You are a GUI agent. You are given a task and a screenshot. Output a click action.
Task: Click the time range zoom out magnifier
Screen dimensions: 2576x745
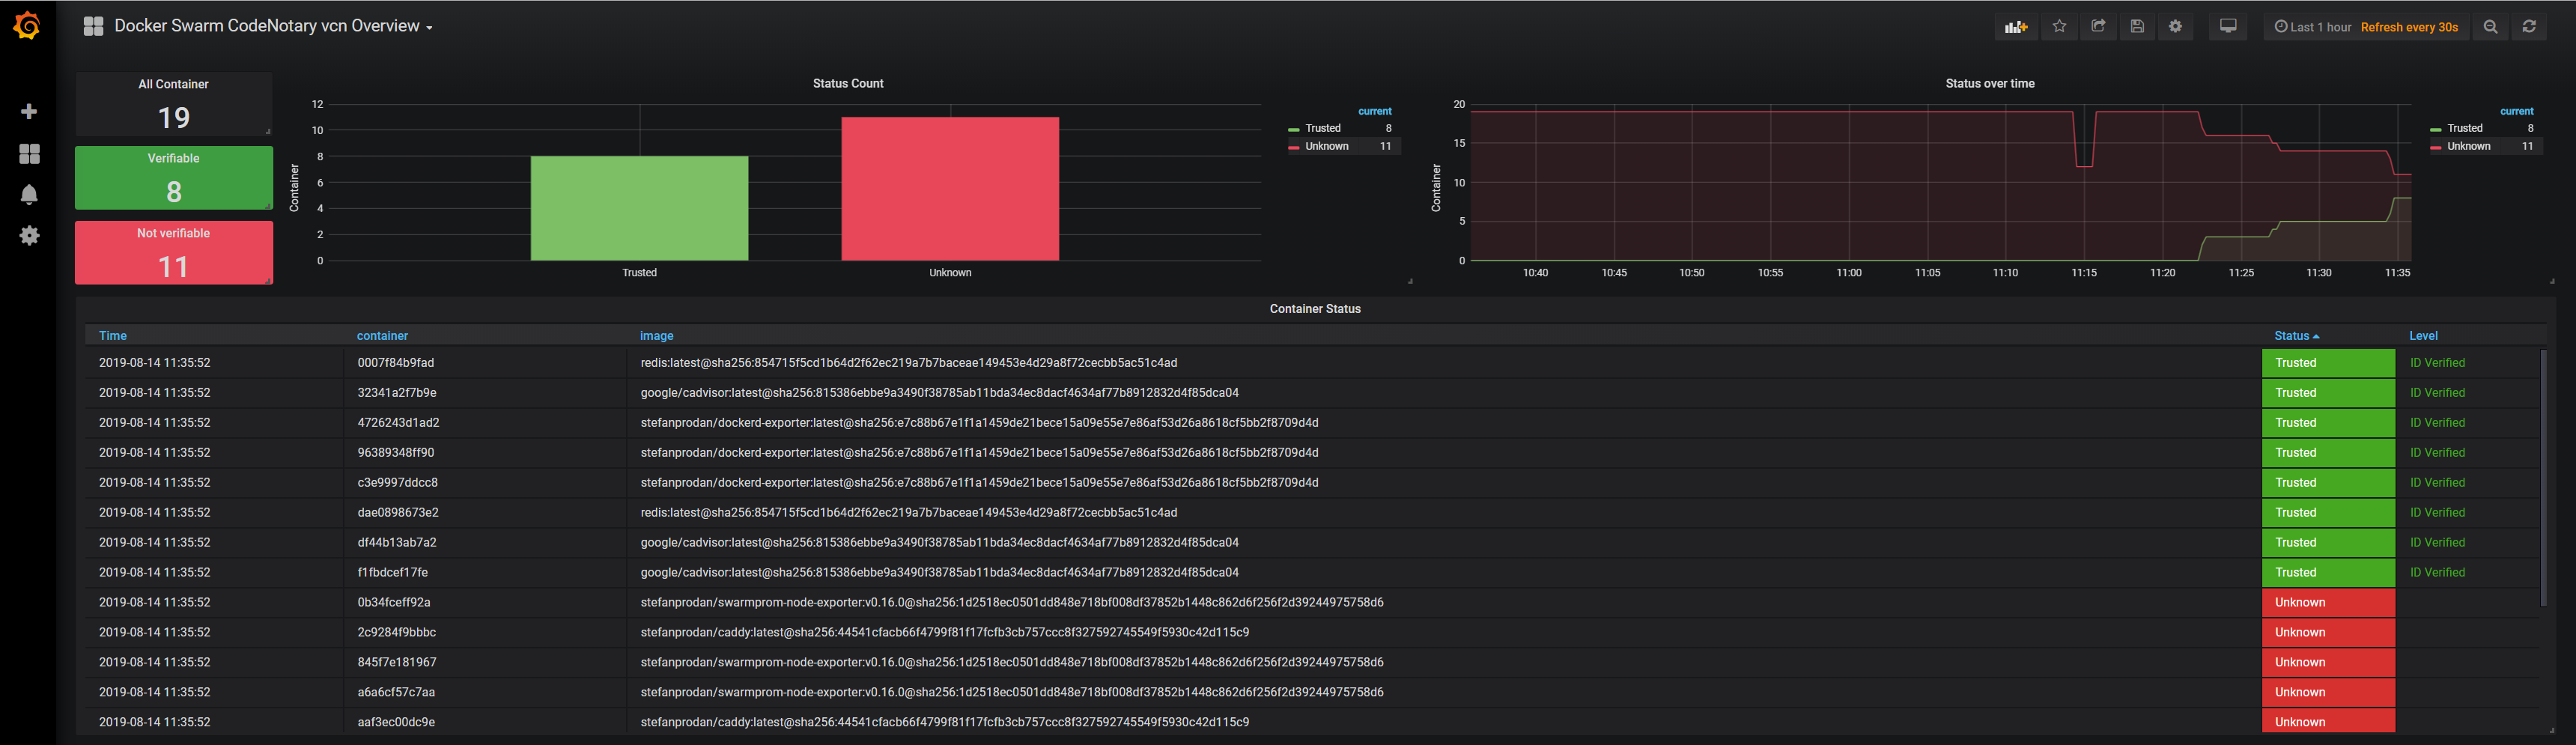(x=2490, y=27)
